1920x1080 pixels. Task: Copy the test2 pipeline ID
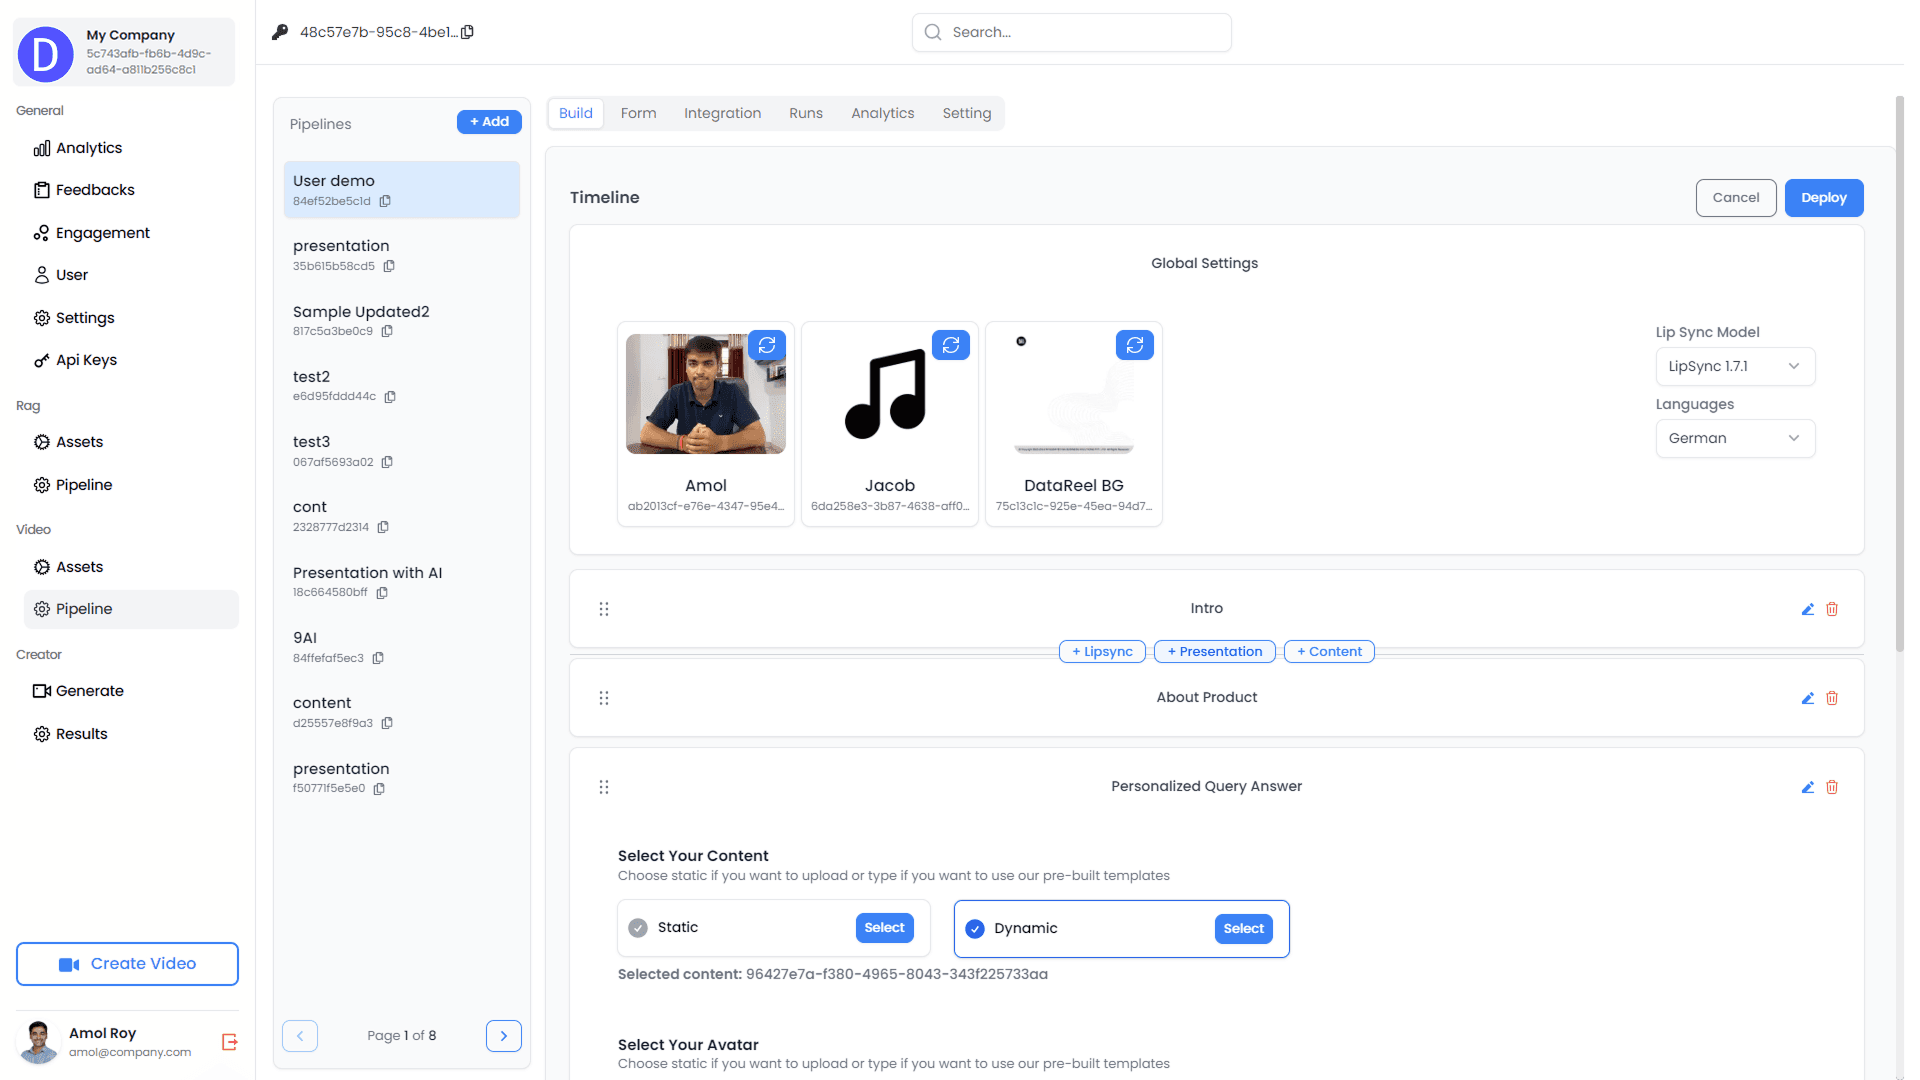click(390, 396)
